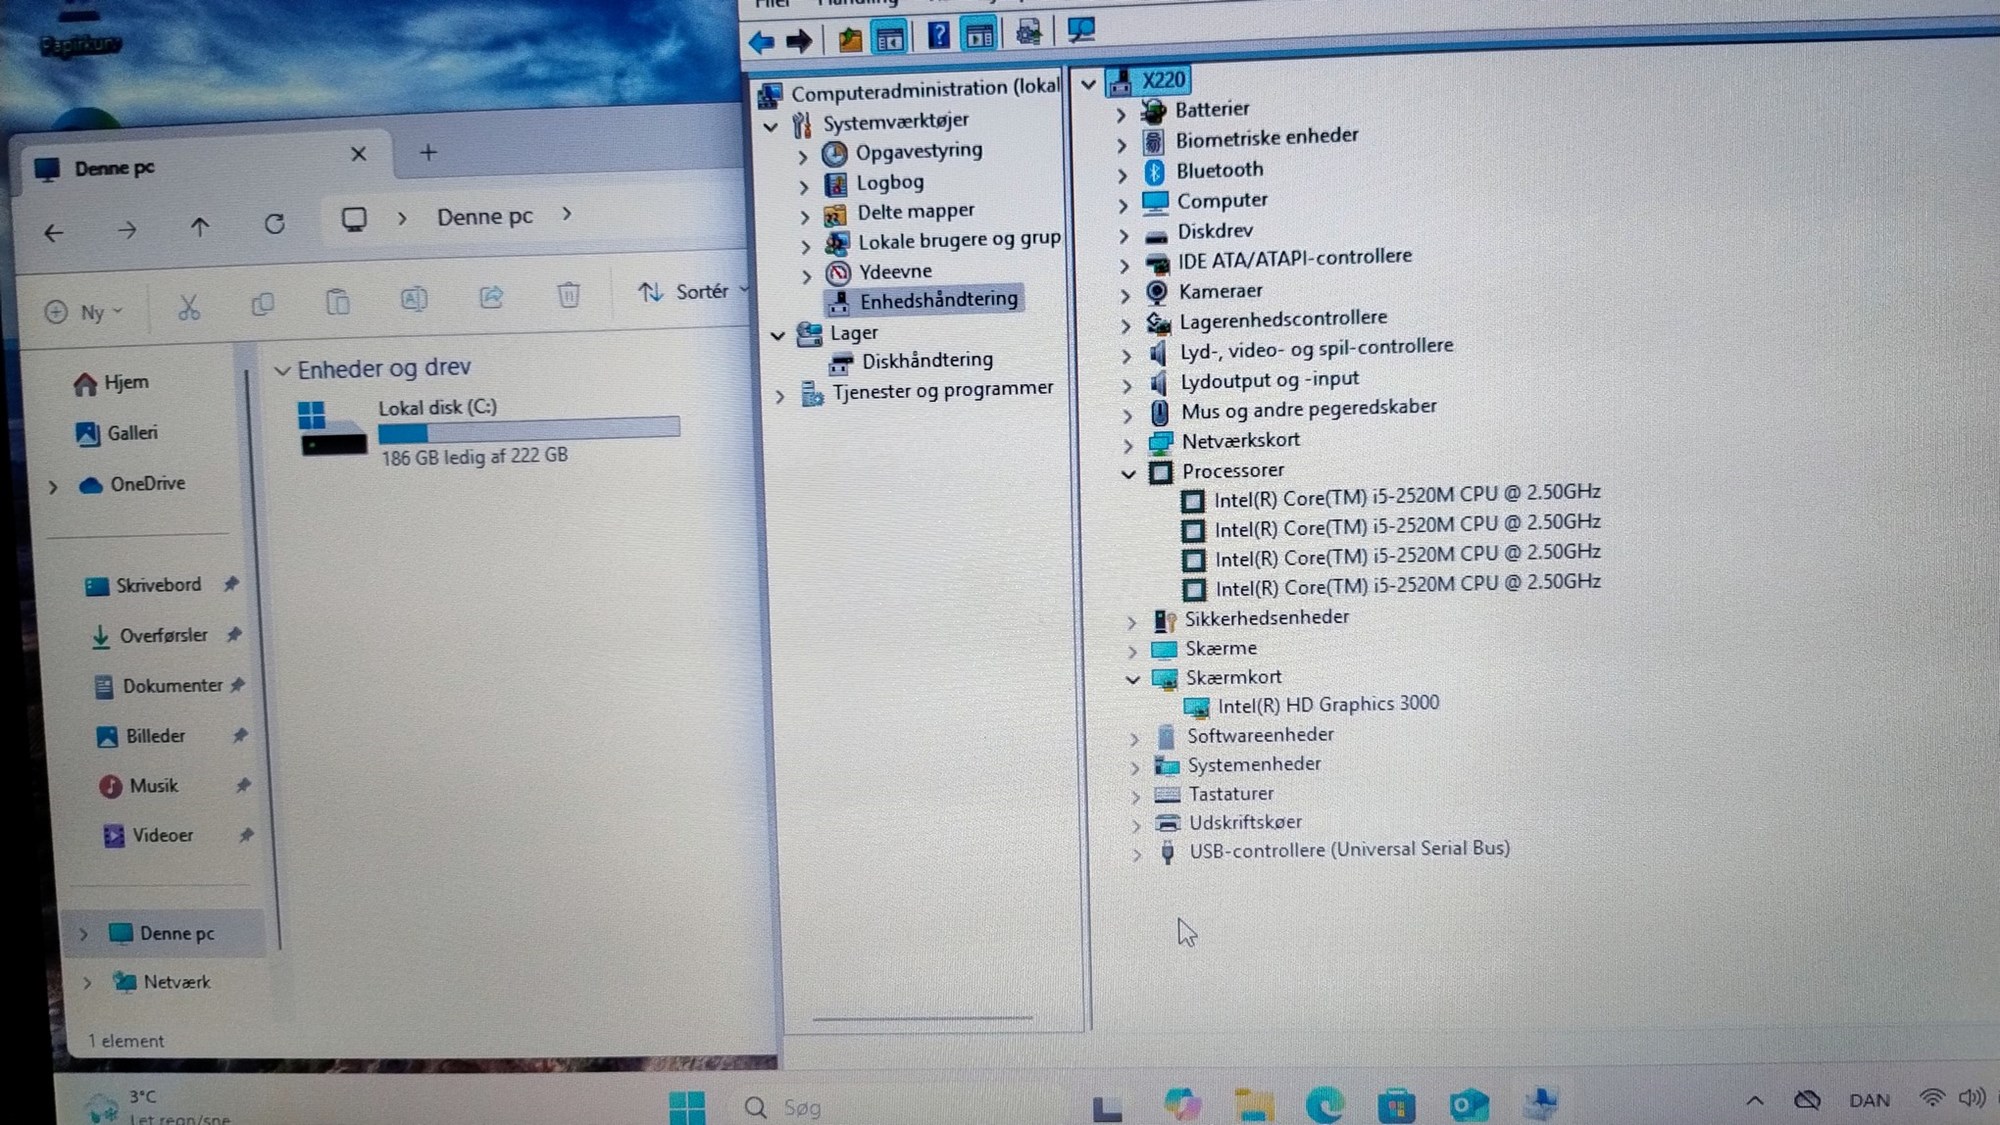Image resolution: width=2000 pixels, height=1125 pixels.
Task: Expand the Kameraer device category
Action: point(1124,296)
